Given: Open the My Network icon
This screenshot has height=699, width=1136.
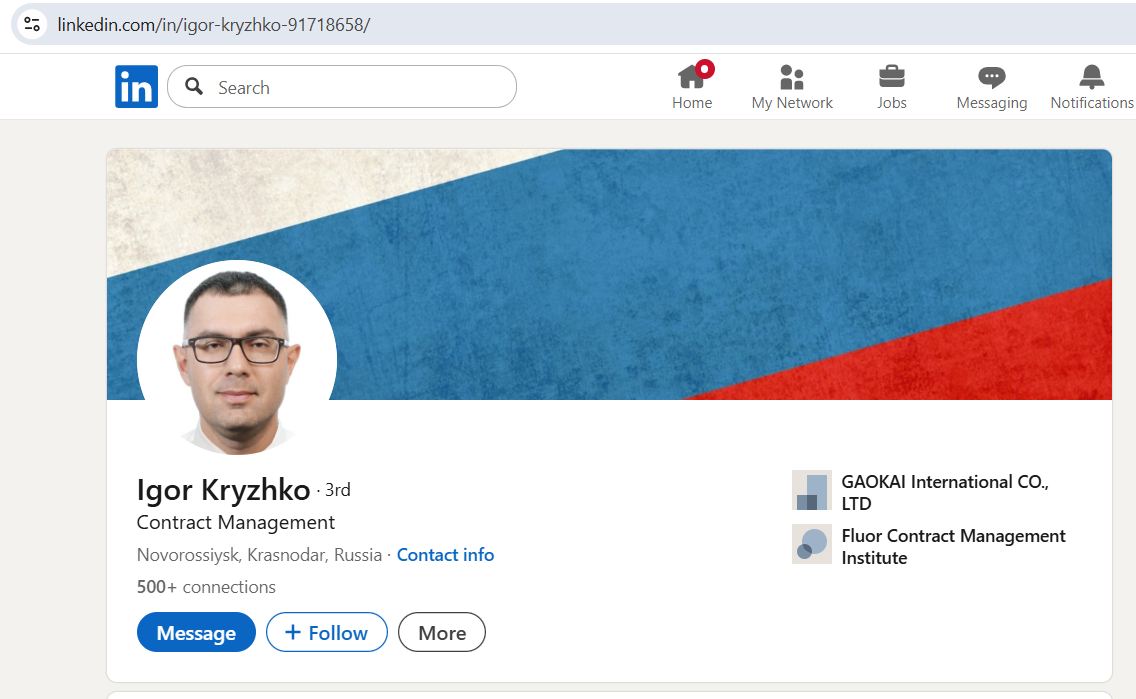Looking at the screenshot, I should point(792,78).
